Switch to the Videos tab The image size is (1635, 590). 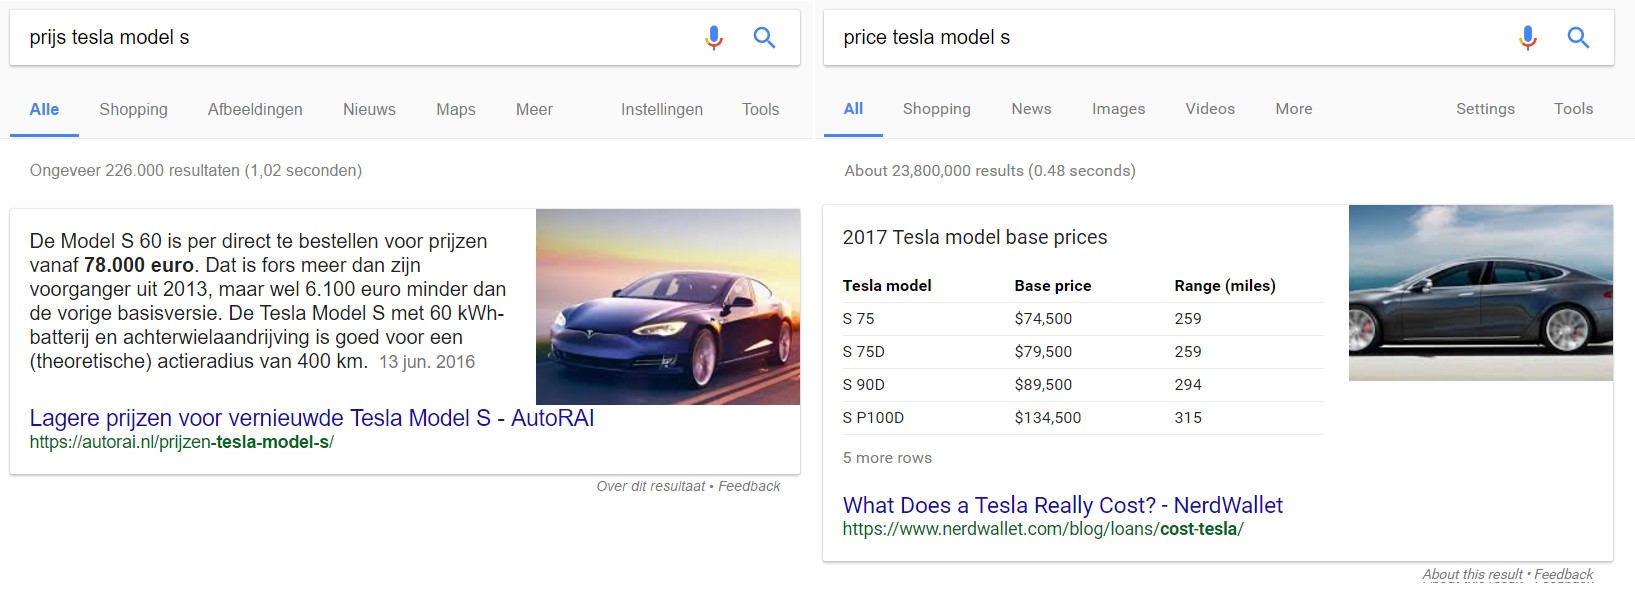click(x=1210, y=109)
